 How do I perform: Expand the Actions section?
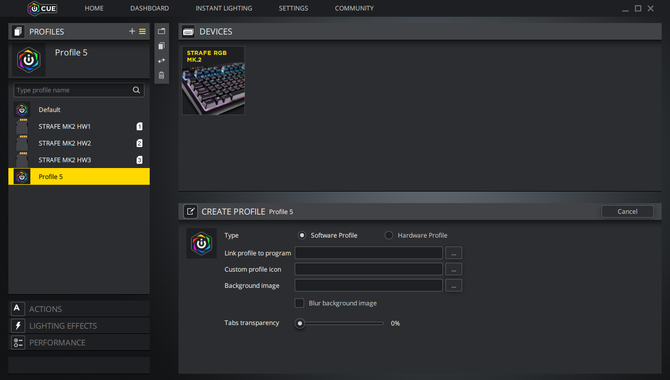tap(79, 309)
